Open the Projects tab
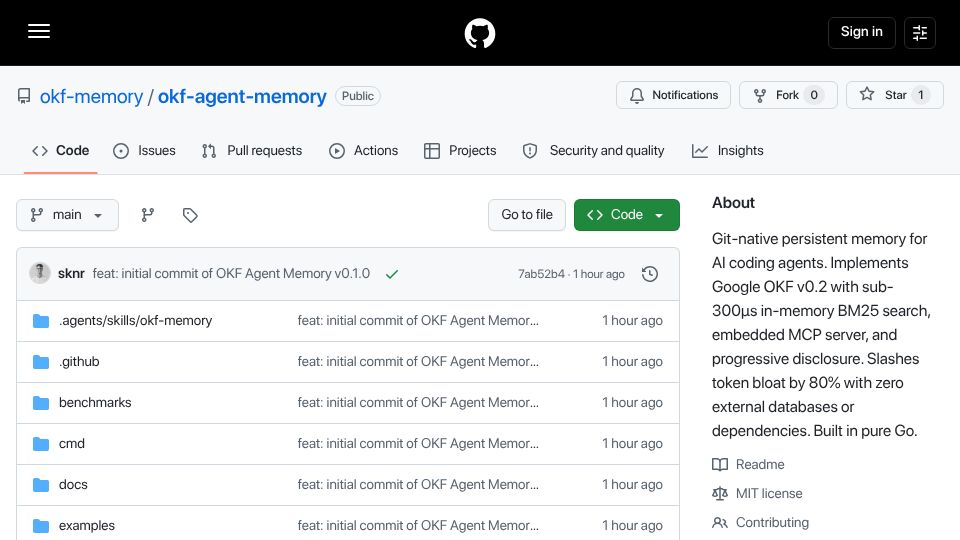960x540 pixels. pos(460,151)
